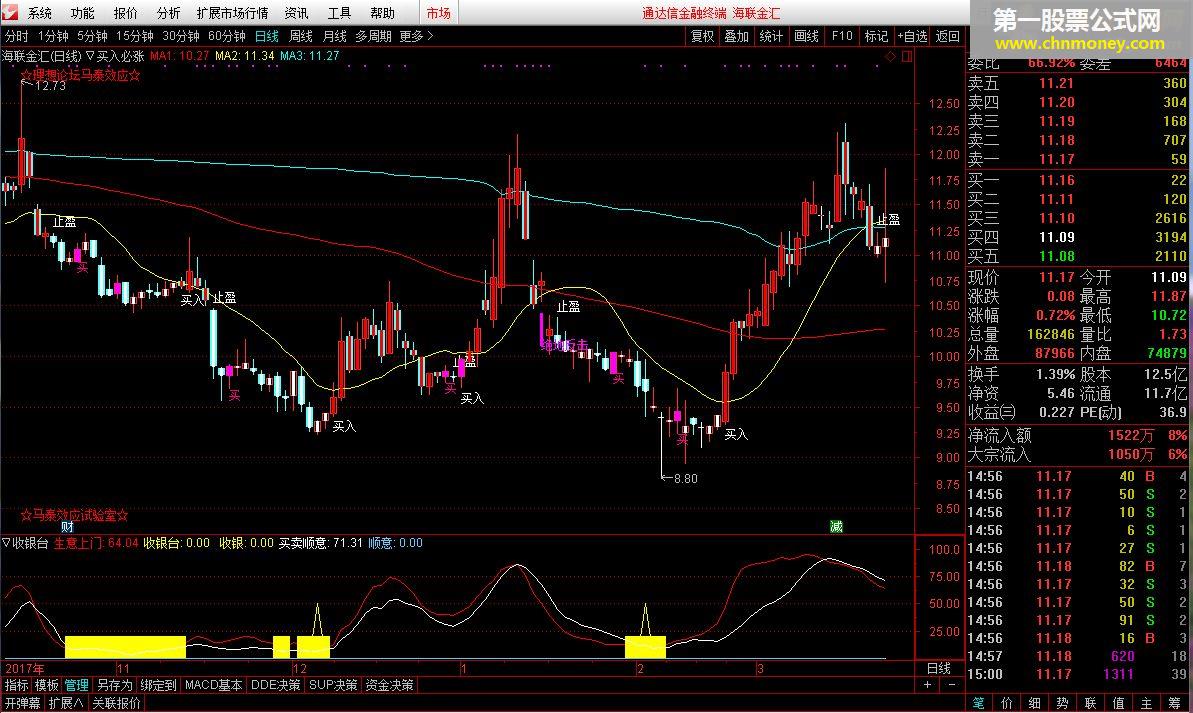Switch to the 势 trend tab

pos(1062,703)
